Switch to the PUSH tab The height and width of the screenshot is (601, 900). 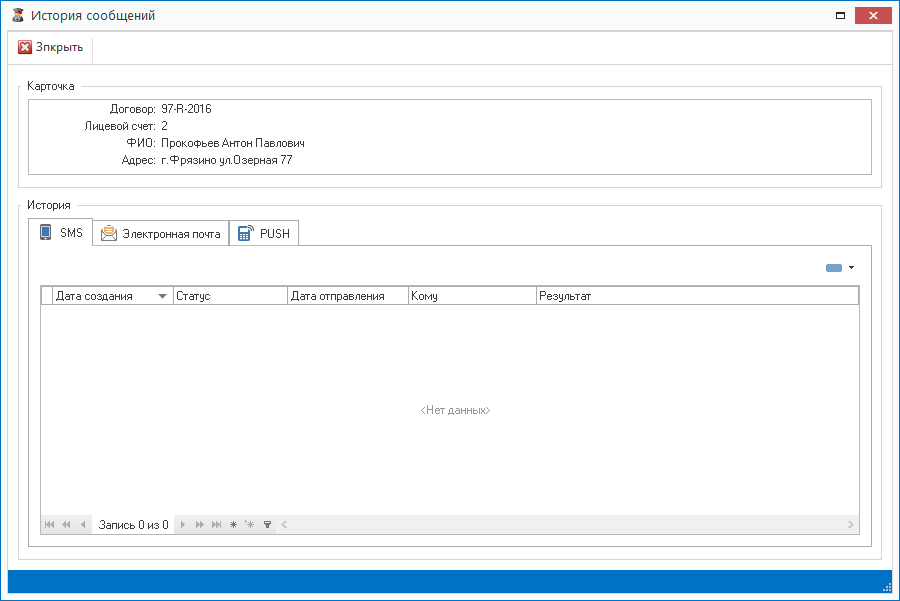point(264,234)
